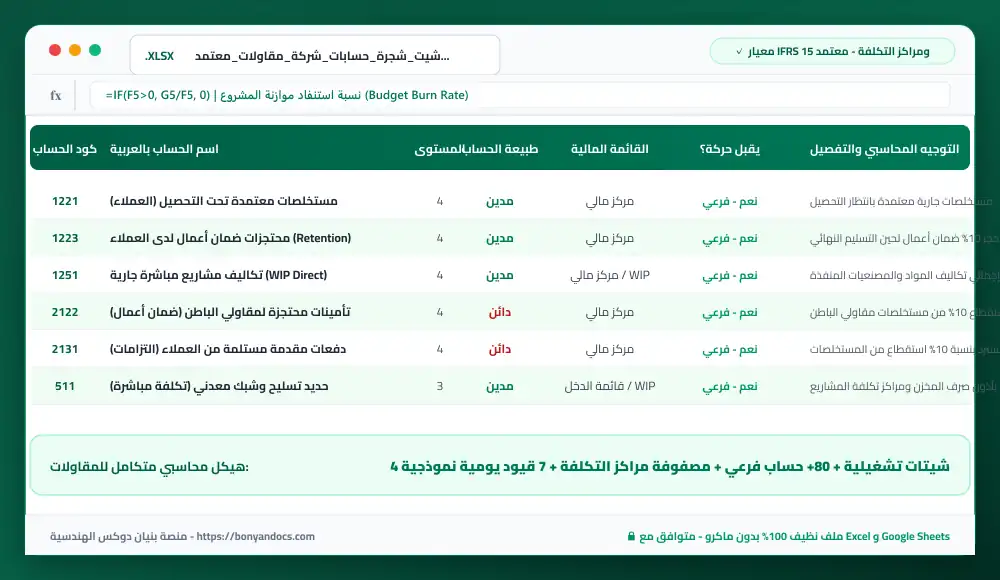Click account code 1221
Screen dimensions: 1000x580
tap(65, 201)
